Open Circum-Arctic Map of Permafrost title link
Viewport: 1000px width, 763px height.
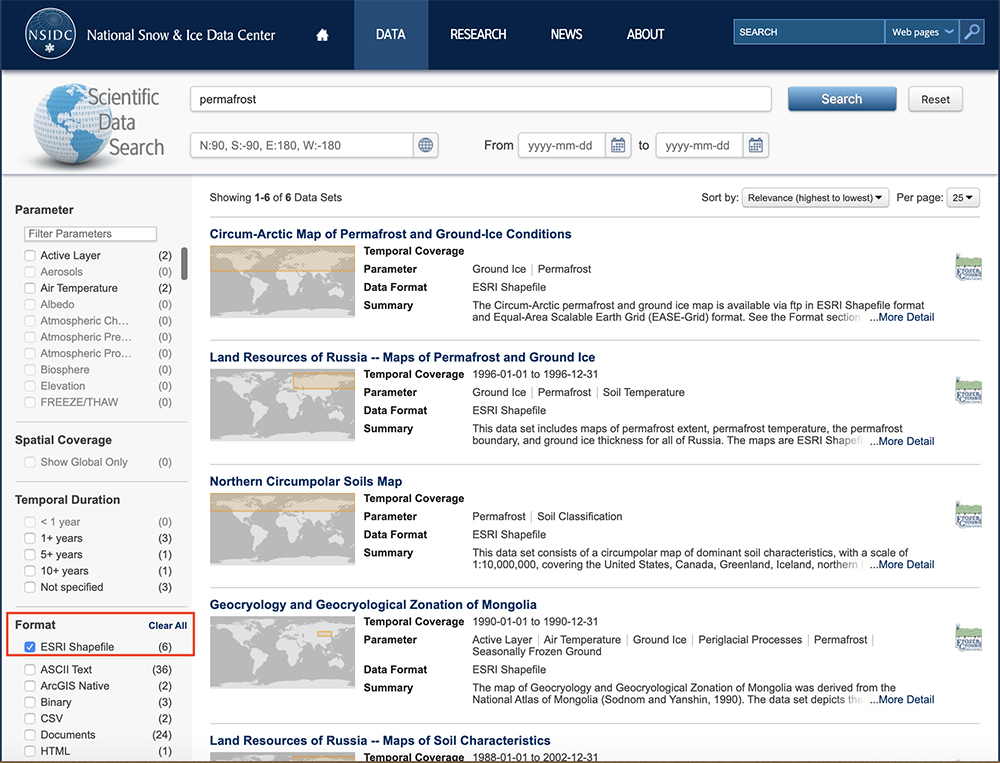coord(390,234)
